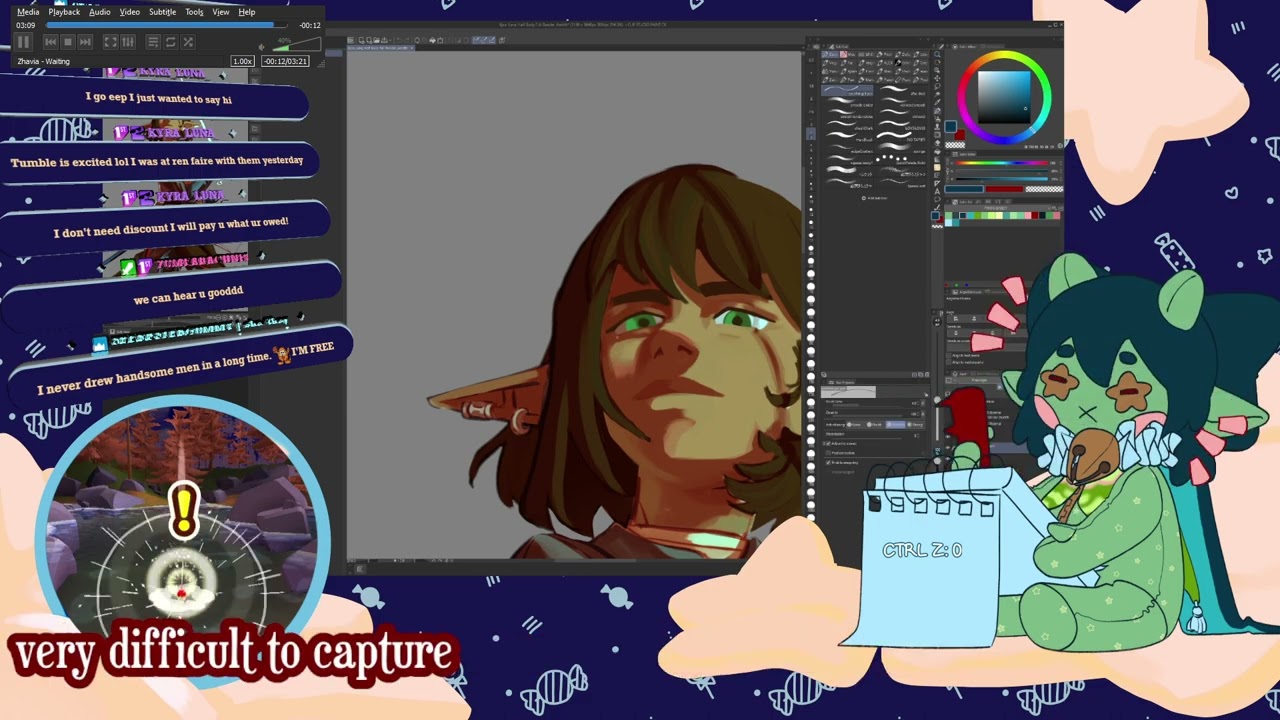1280x720 pixels.
Task: Adjust the rainbow hue slider
Action: tap(1004, 163)
